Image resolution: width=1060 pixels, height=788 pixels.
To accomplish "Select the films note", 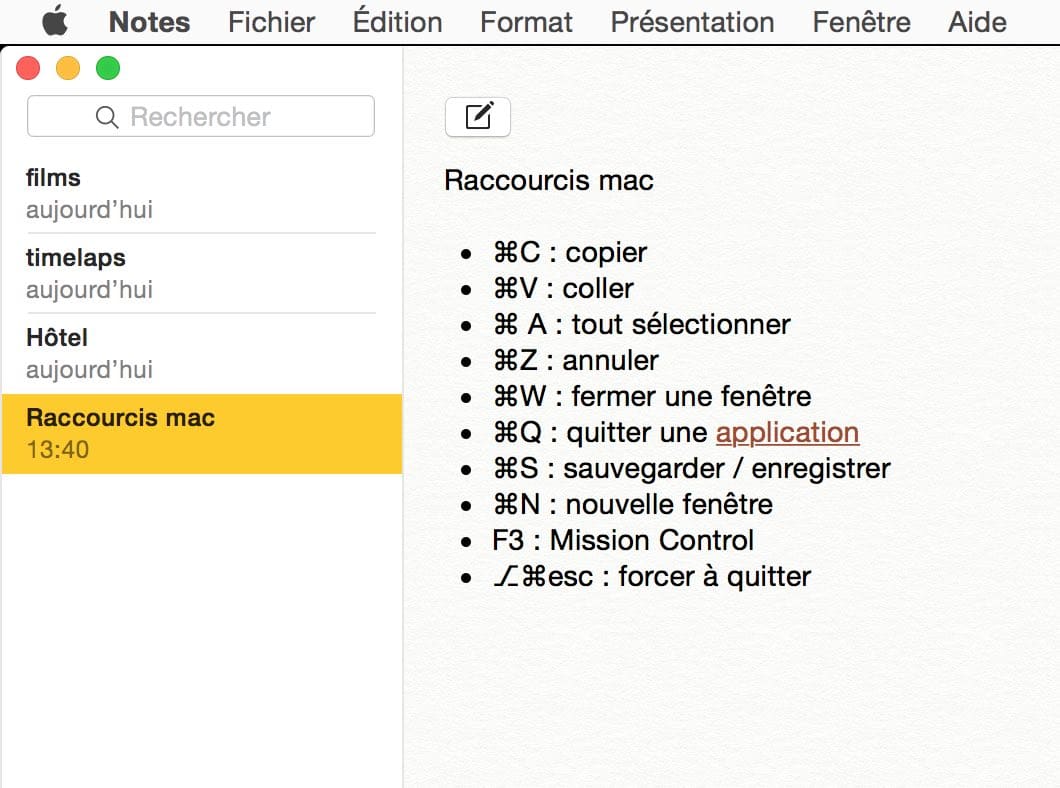I will (201, 193).
